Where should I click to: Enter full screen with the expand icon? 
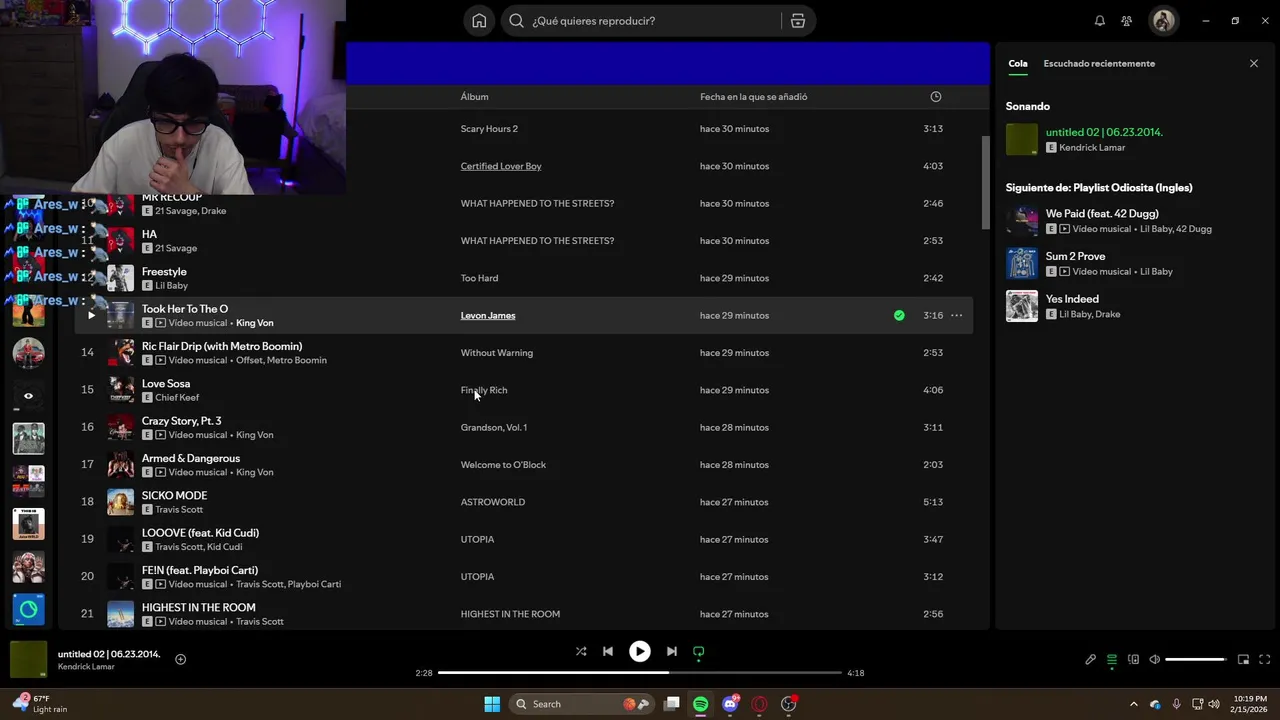click(x=1265, y=660)
